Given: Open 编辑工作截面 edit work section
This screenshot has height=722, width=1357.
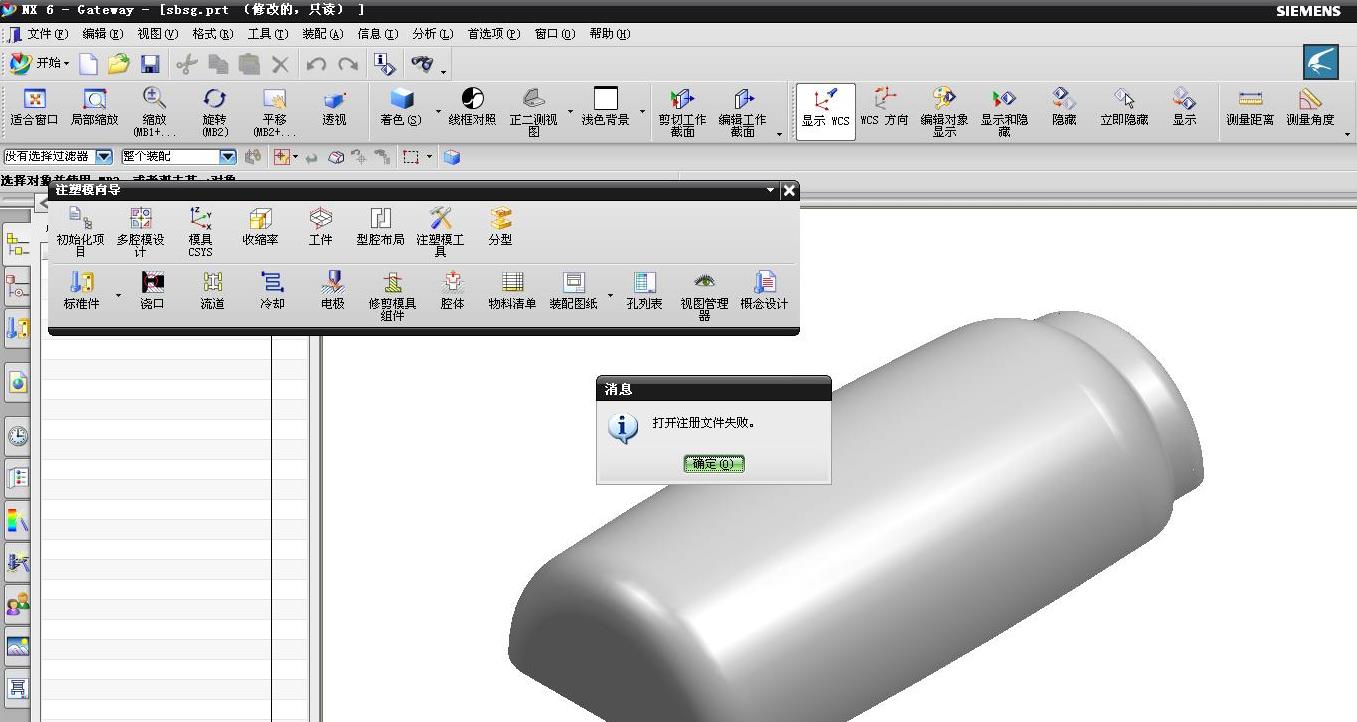Looking at the screenshot, I should [743, 112].
